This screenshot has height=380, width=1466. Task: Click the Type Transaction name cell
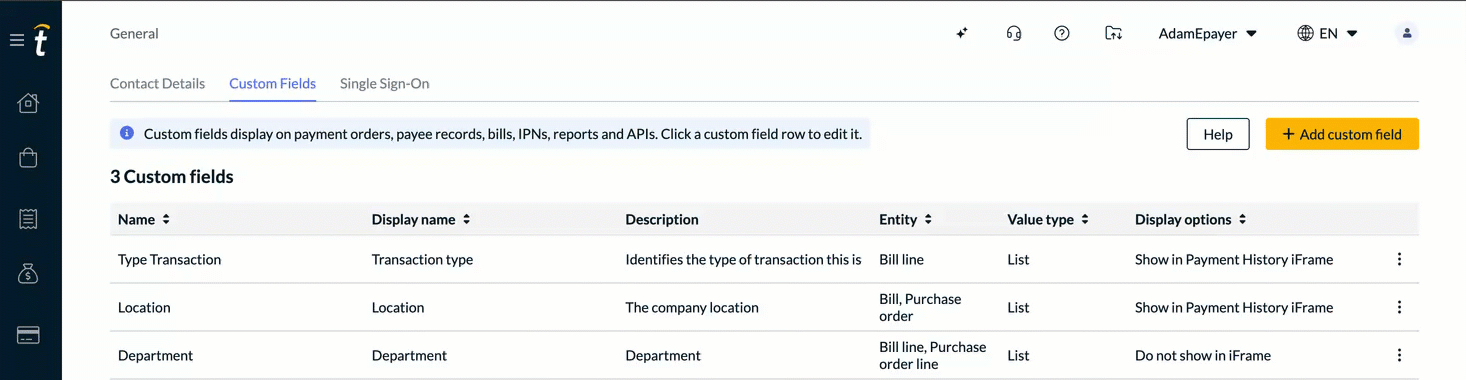coord(169,259)
